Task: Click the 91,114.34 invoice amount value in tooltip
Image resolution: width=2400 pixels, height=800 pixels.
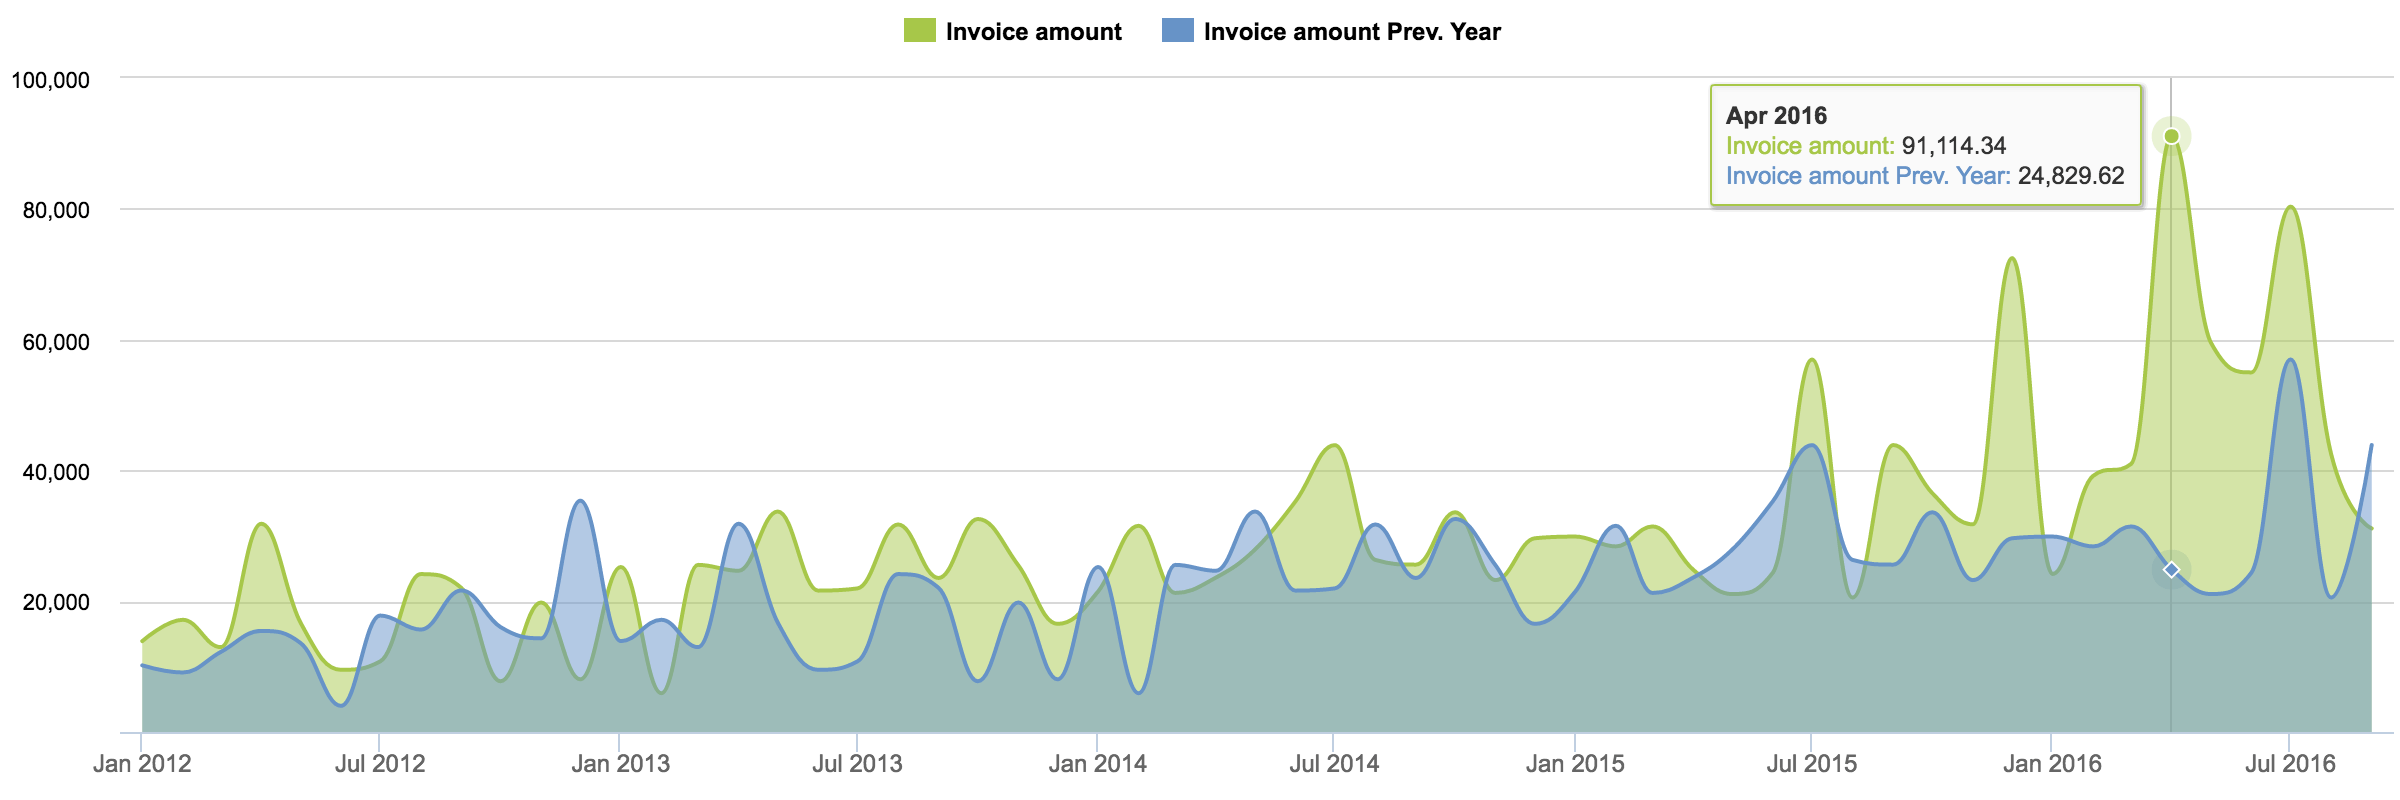Action: 1953,146
